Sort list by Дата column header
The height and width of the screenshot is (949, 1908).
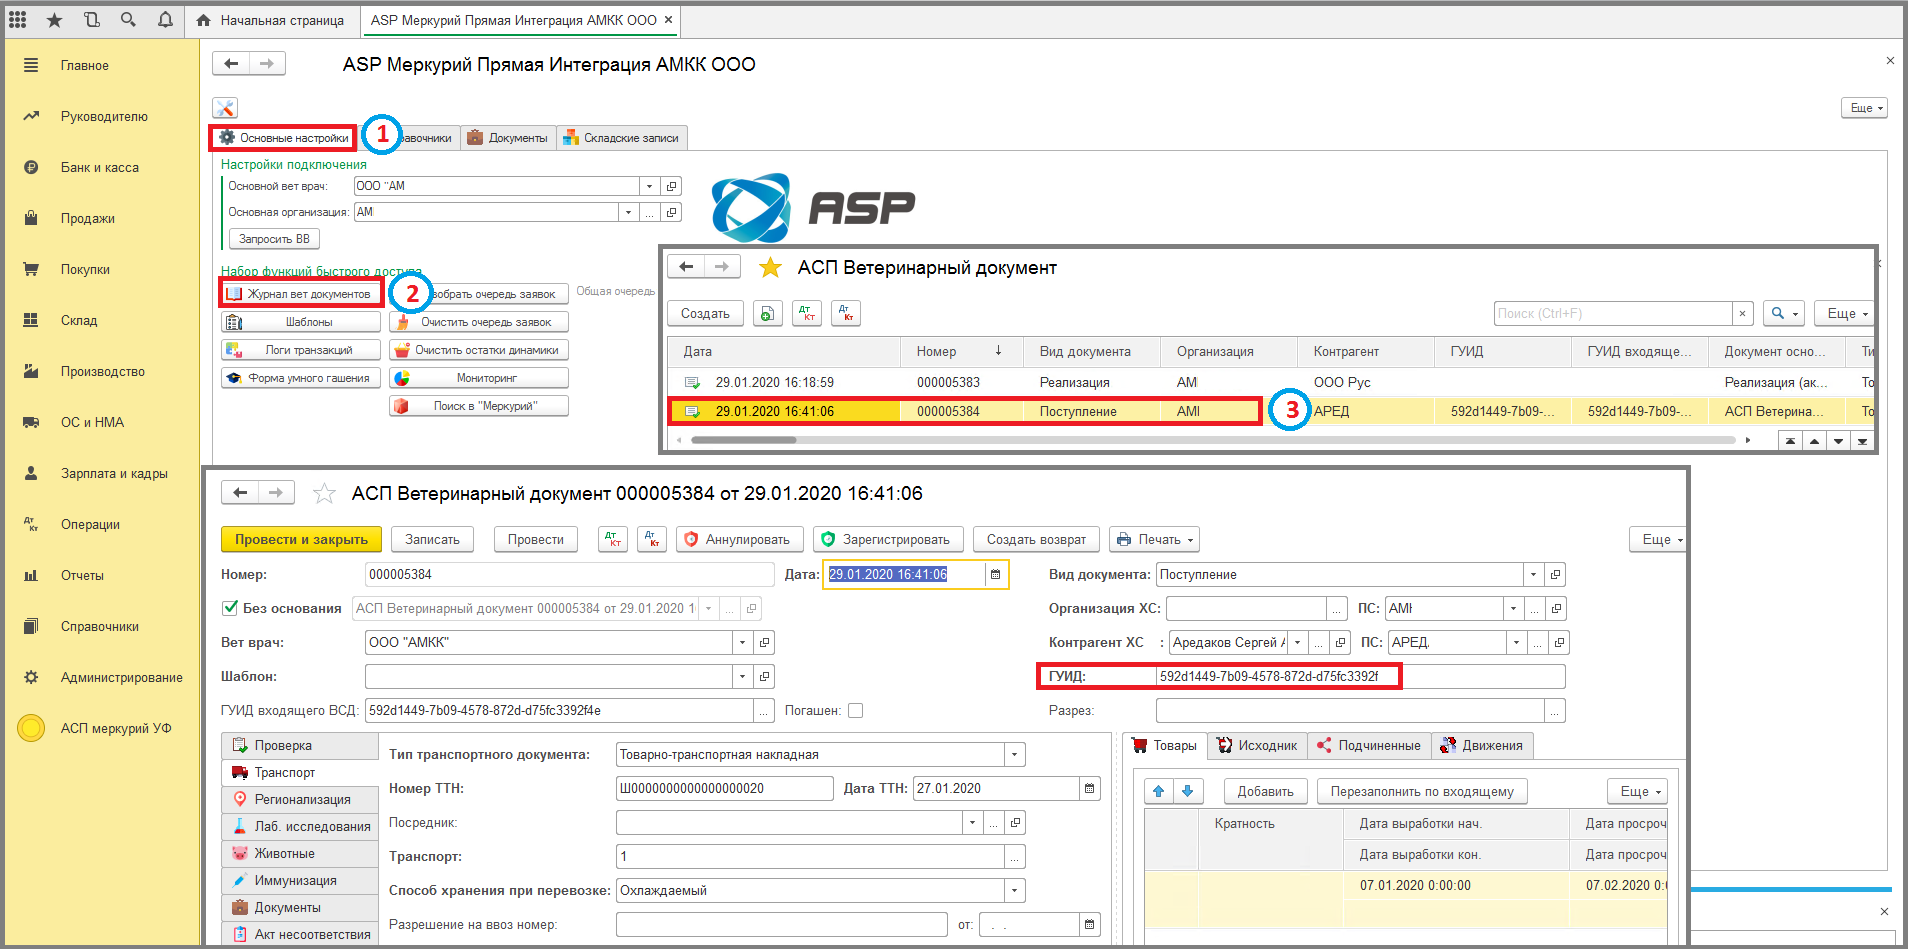784,351
